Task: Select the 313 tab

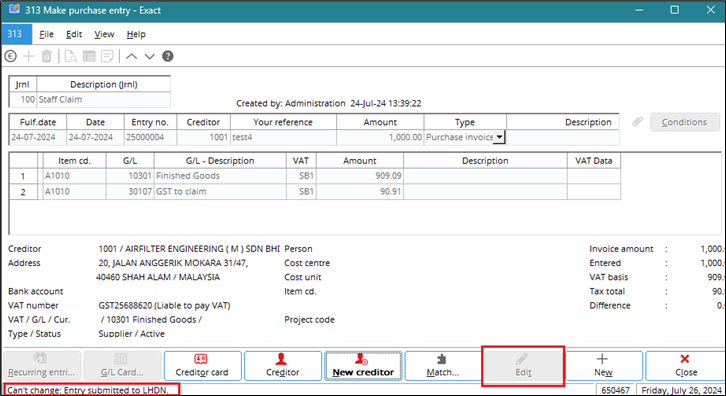Action: tap(16, 34)
